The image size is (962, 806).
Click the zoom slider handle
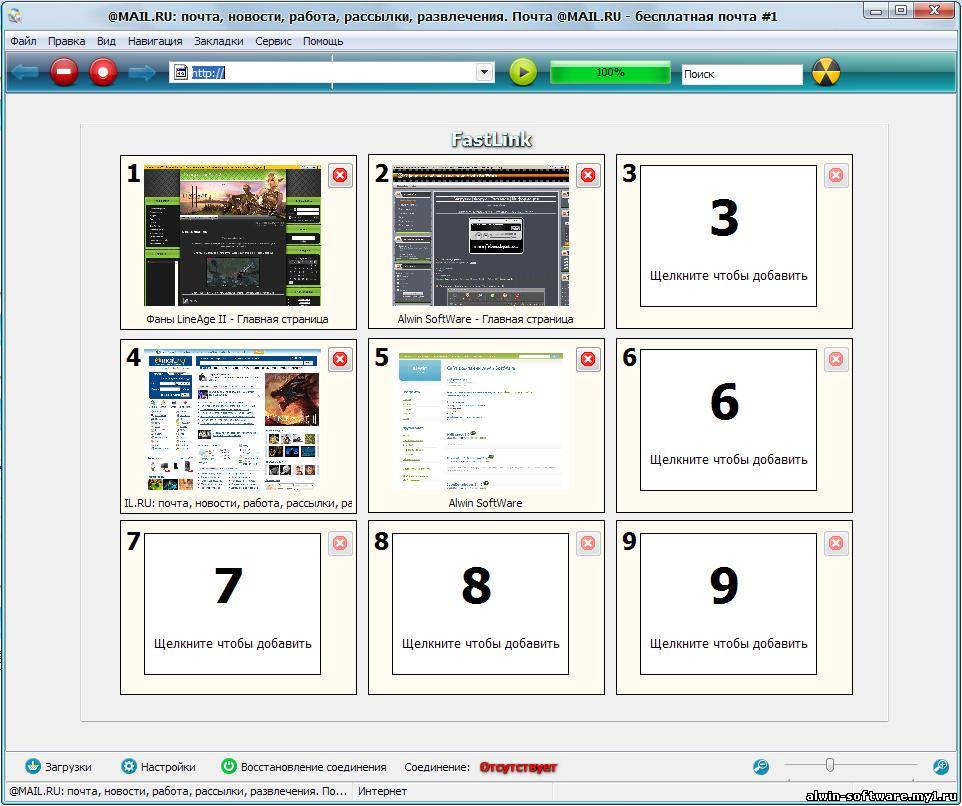[x=829, y=765]
